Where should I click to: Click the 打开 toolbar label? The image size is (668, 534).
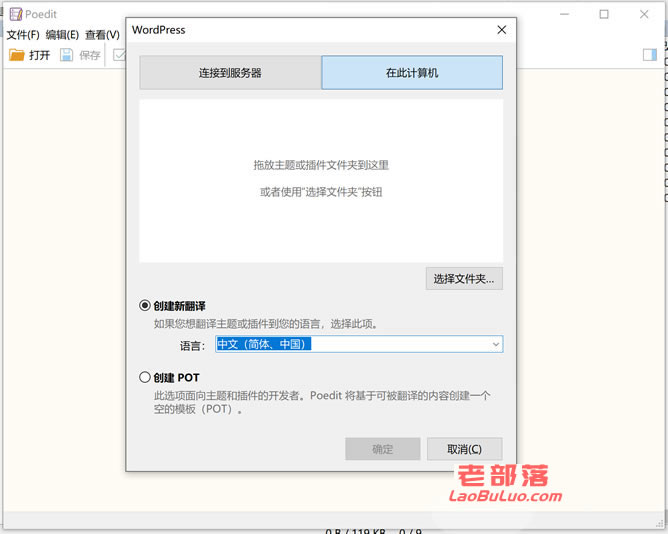click(x=40, y=55)
